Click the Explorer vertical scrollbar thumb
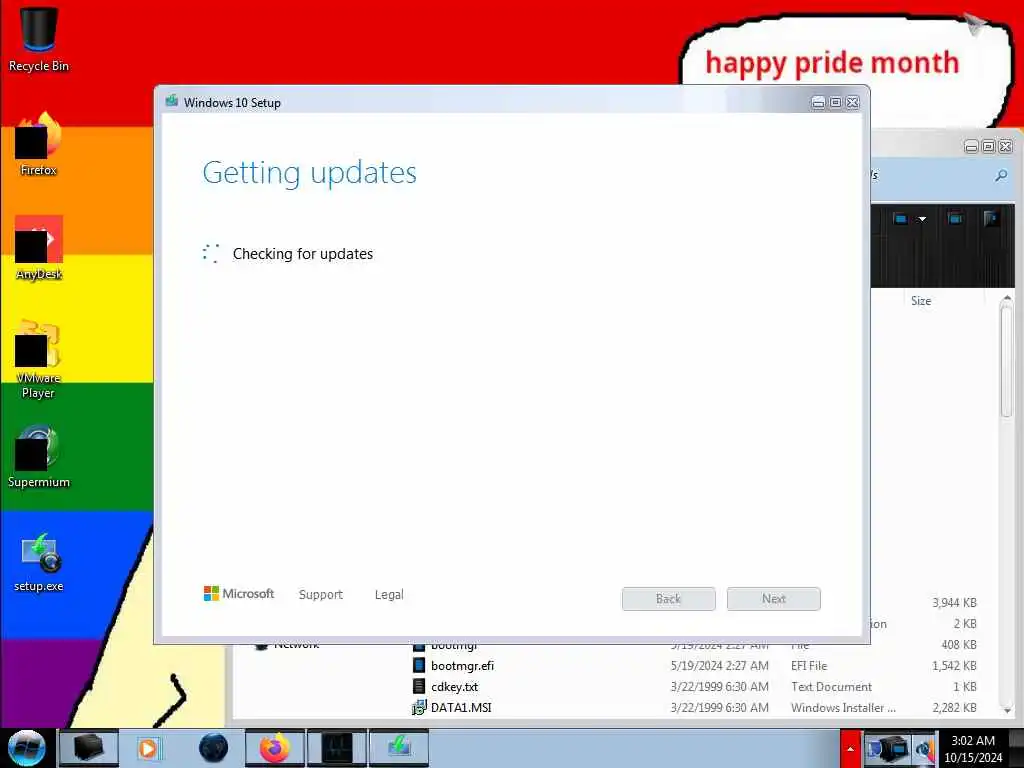The width and height of the screenshot is (1024, 768). point(1006,360)
